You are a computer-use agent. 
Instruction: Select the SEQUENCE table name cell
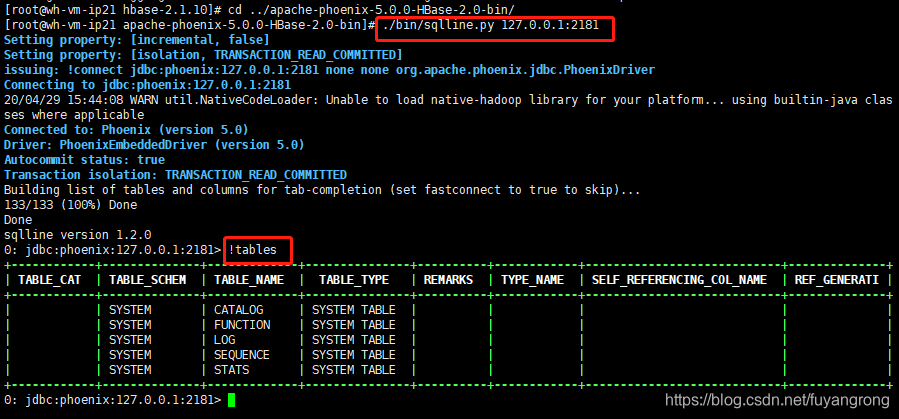point(242,355)
